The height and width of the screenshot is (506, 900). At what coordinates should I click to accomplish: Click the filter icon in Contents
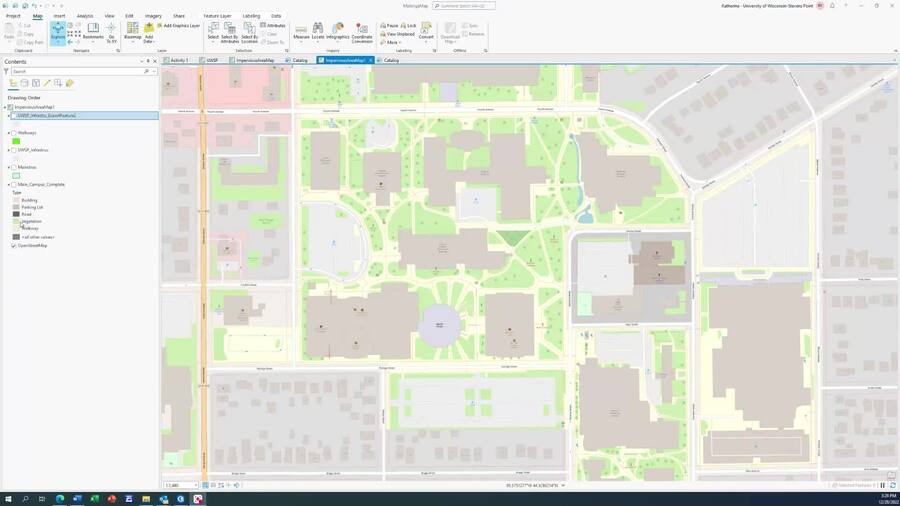click(x=6, y=71)
